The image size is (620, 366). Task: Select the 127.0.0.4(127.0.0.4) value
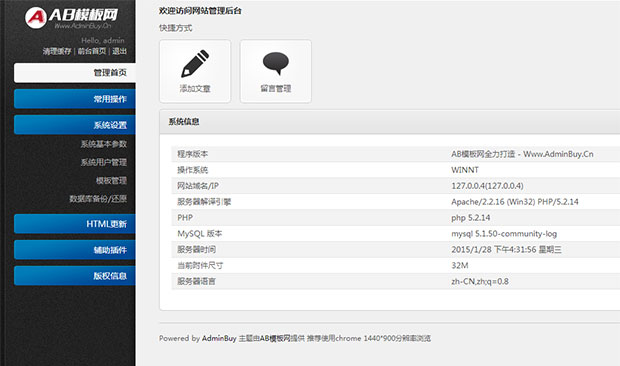click(487, 186)
